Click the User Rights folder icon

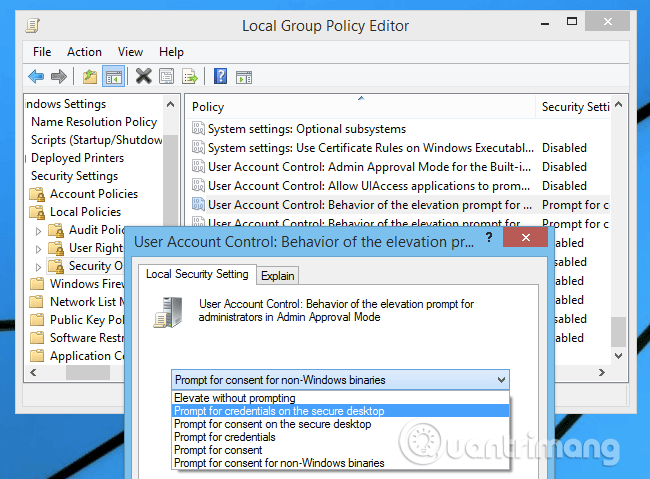tap(56, 248)
